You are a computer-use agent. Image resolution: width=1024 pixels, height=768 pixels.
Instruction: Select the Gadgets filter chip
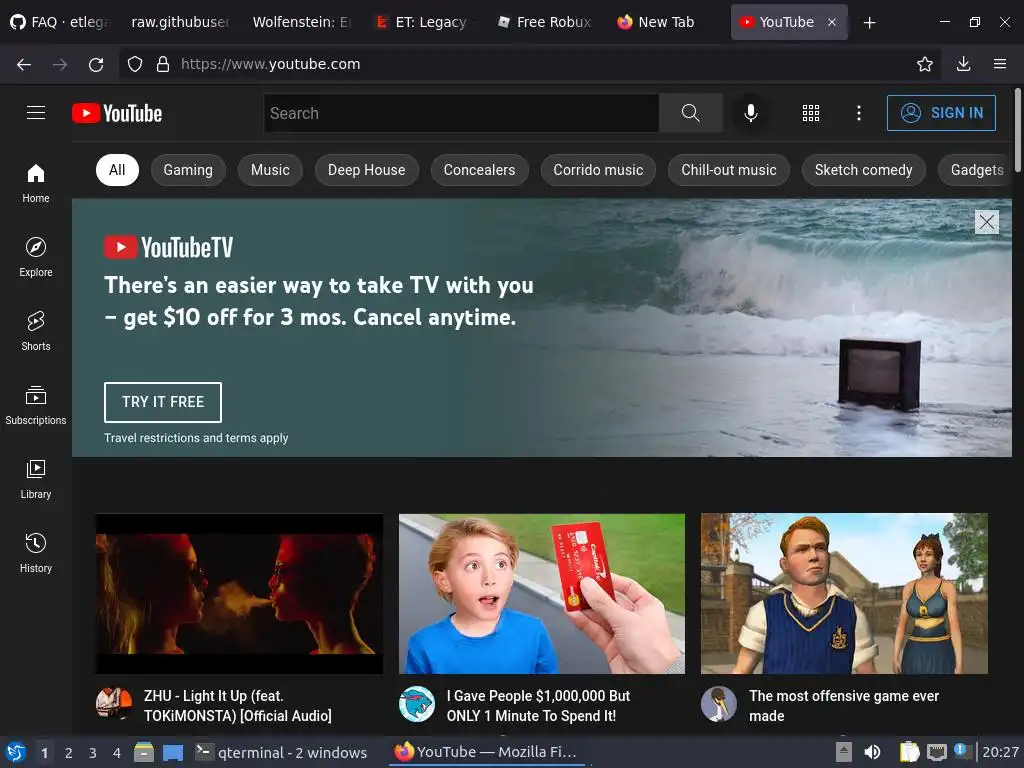coord(976,170)
